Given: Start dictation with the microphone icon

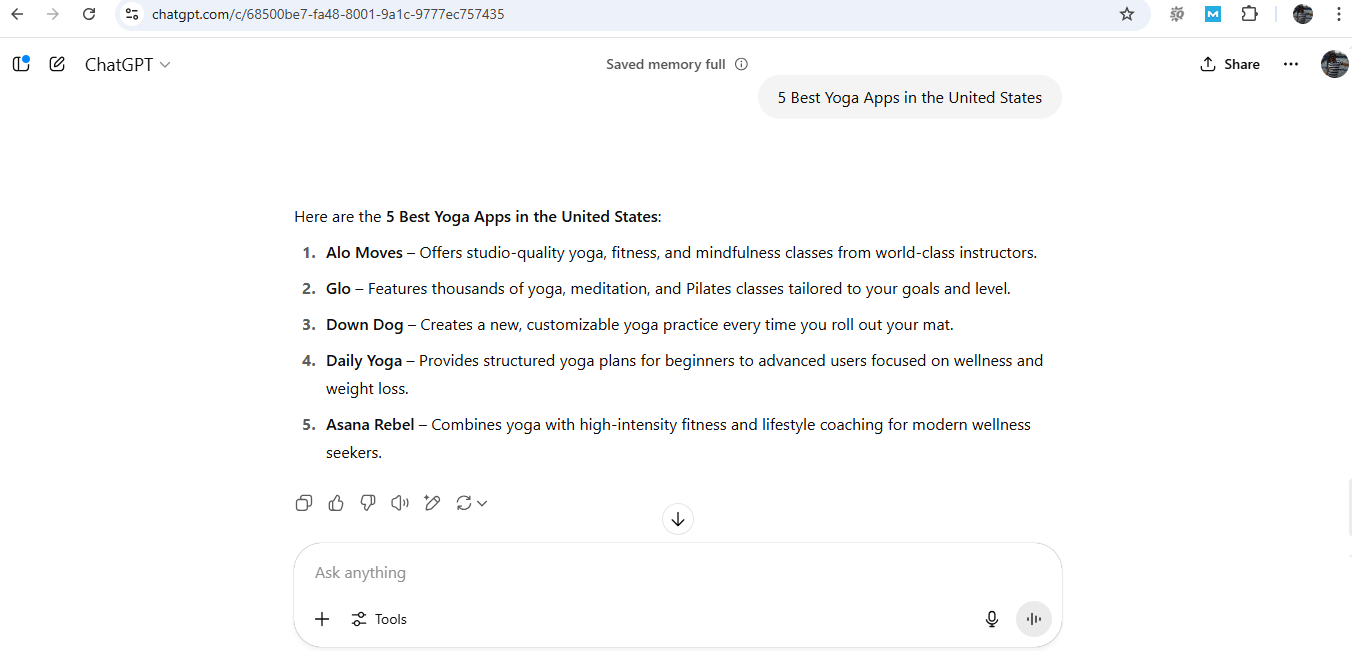Looking at the screenshot, I should point(992,619).
